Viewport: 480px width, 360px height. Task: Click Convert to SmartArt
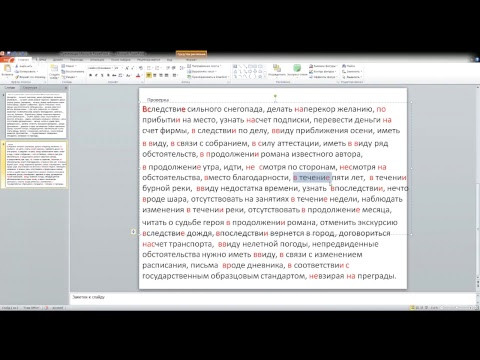[x=208, y=77]
